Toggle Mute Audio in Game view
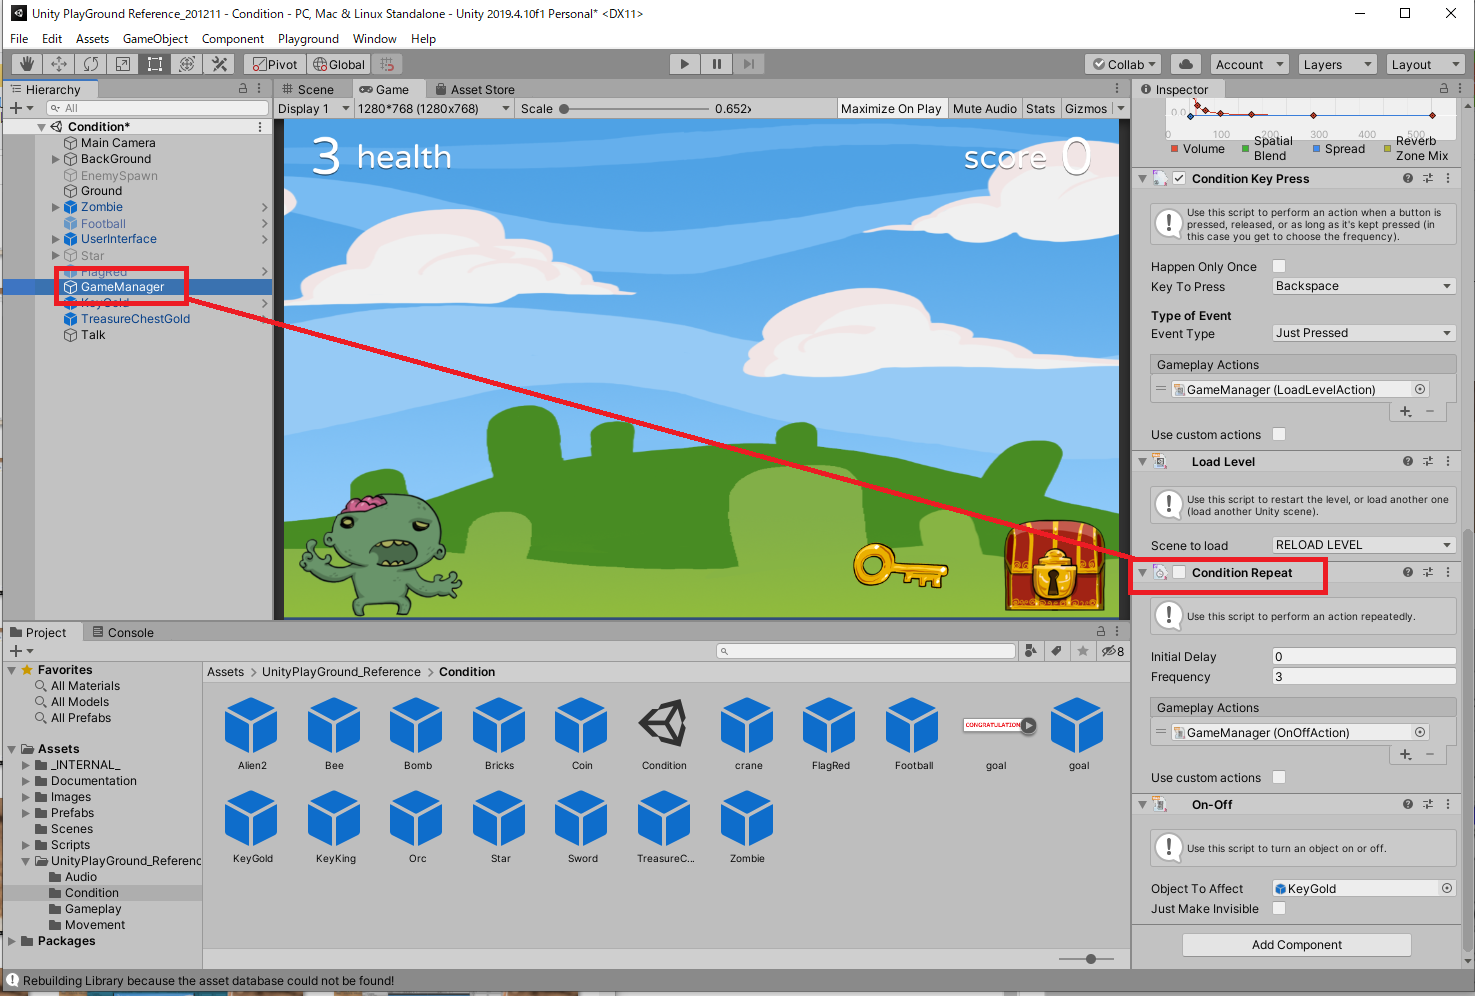1475x996 pixels. (984, 108)
